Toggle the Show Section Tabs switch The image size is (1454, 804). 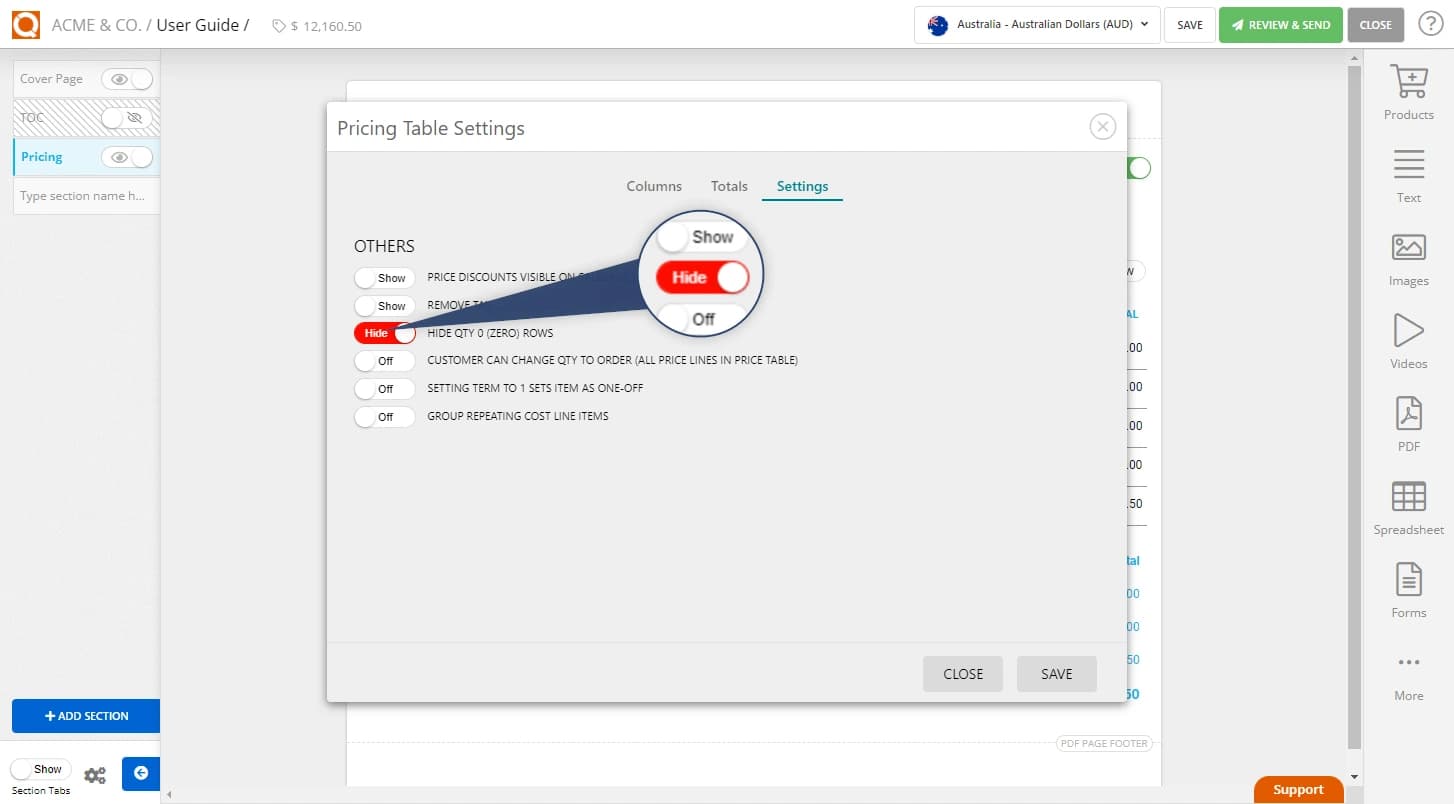[40, 768]
